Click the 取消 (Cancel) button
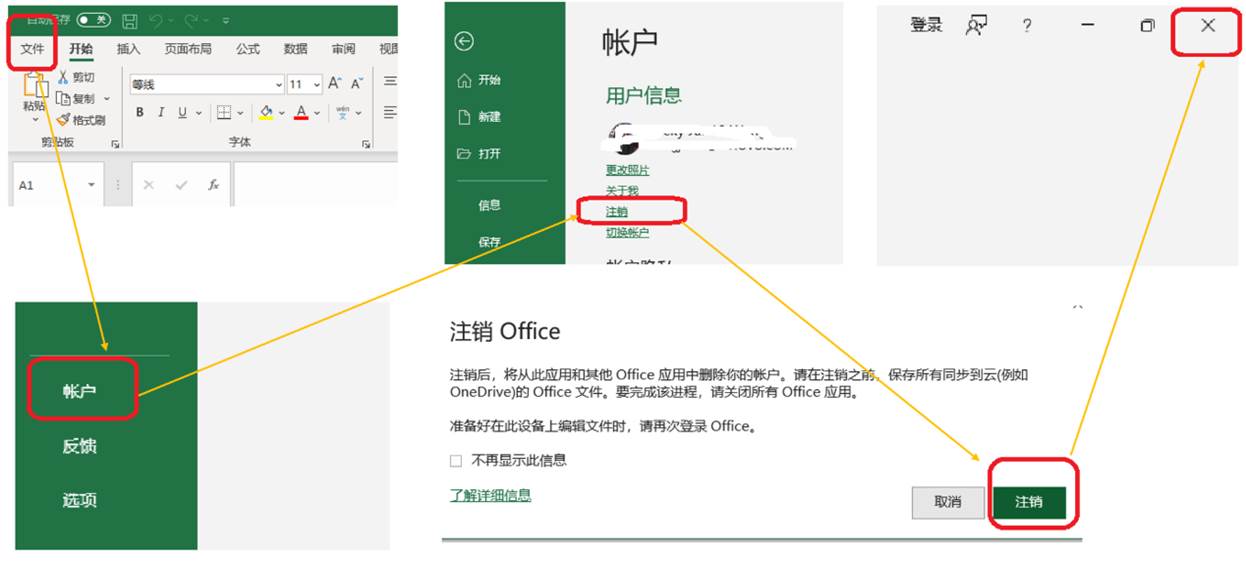Screen dimensions: 1246x561 (x=947, y=502)
